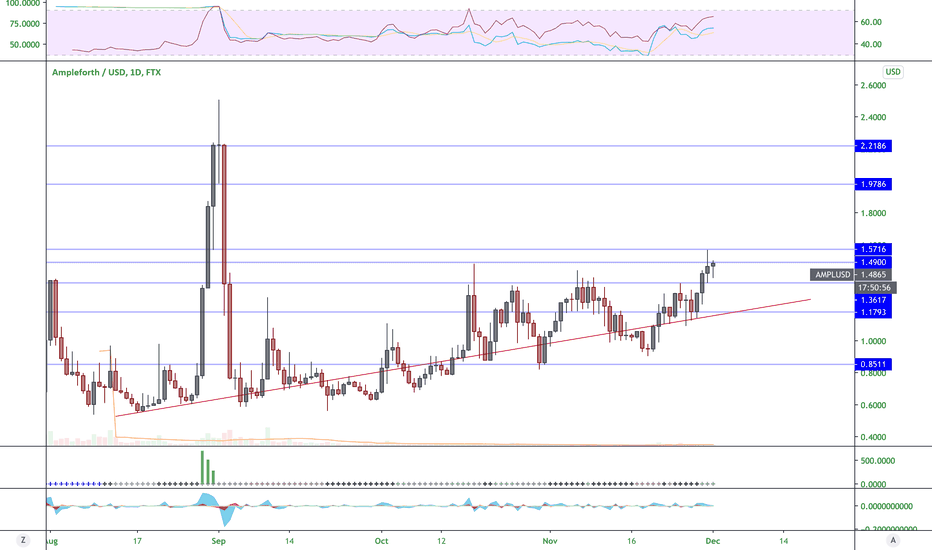Click the Z timezone button in the bottom left
This screenshot has width=932, height=550.
(23, 540)
